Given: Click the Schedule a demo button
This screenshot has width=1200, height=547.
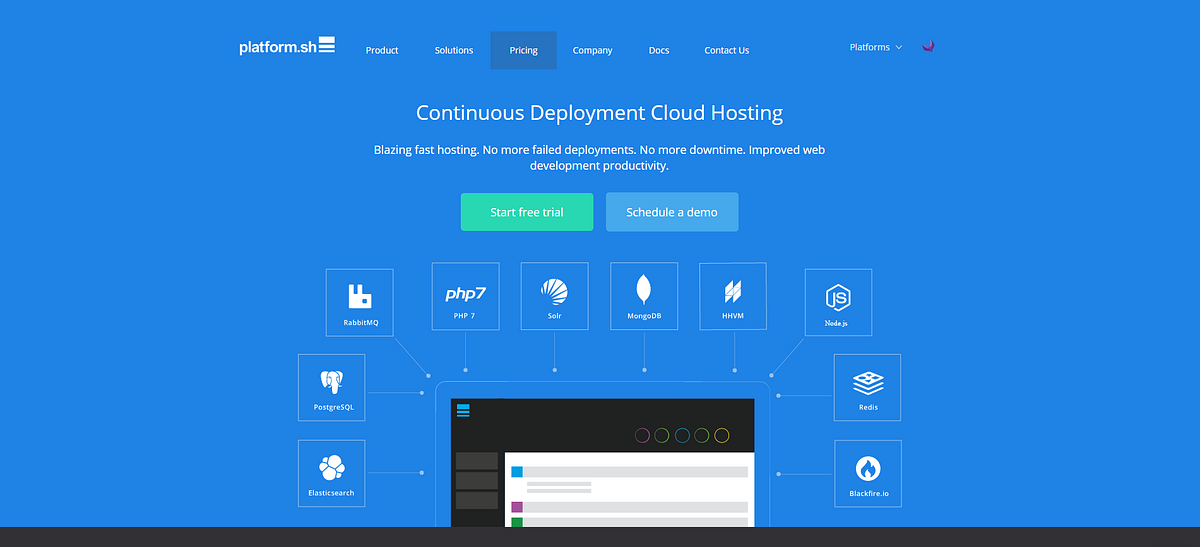Looking at the screenshot, I should (x=672, y=212).
